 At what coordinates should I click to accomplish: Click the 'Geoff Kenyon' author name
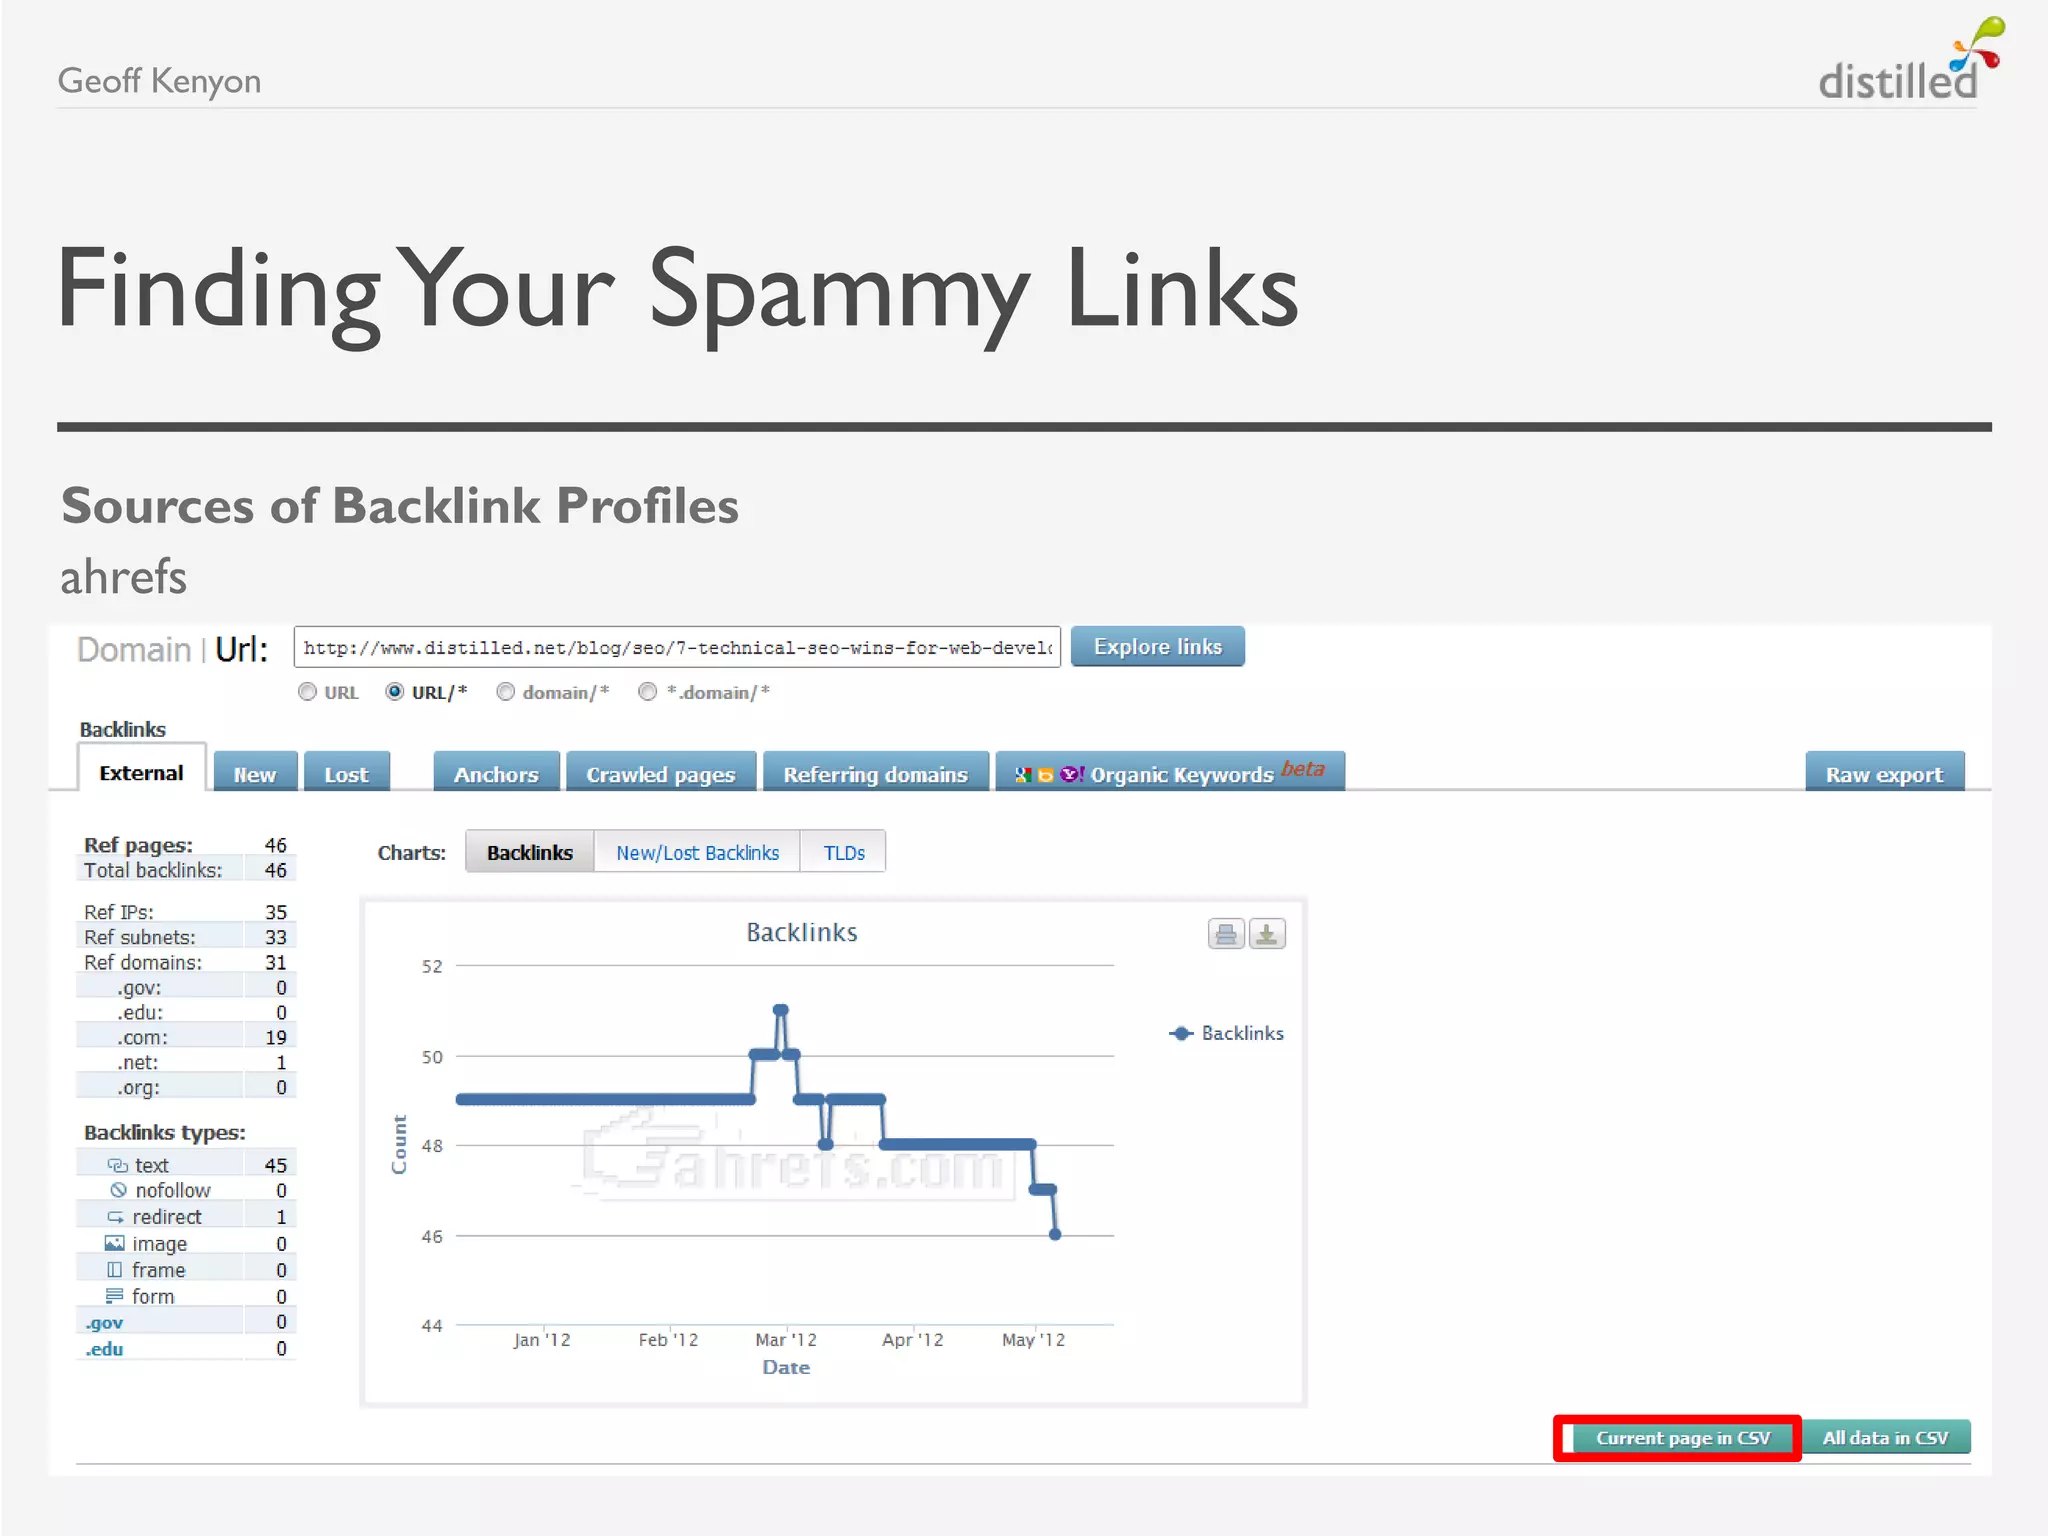[159, 80]
